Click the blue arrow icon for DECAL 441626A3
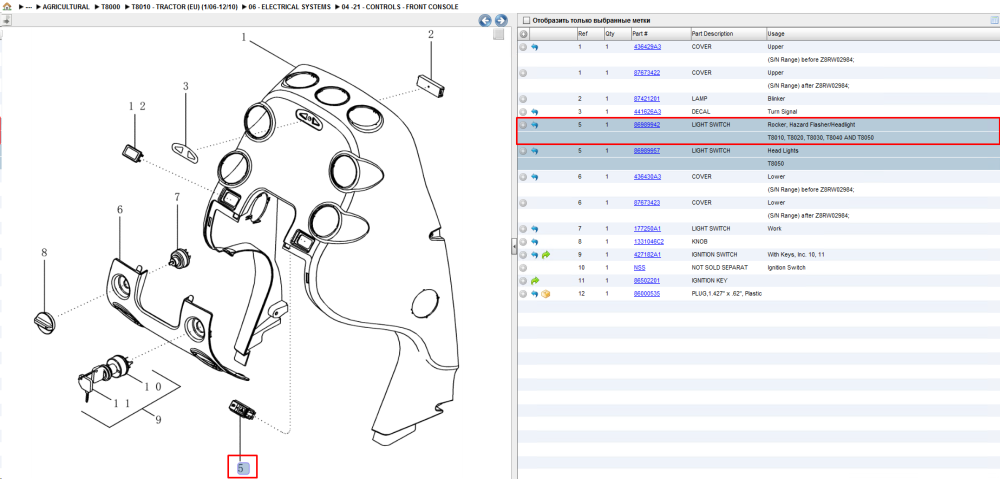 pyautogui.click(x=534, y=112)
